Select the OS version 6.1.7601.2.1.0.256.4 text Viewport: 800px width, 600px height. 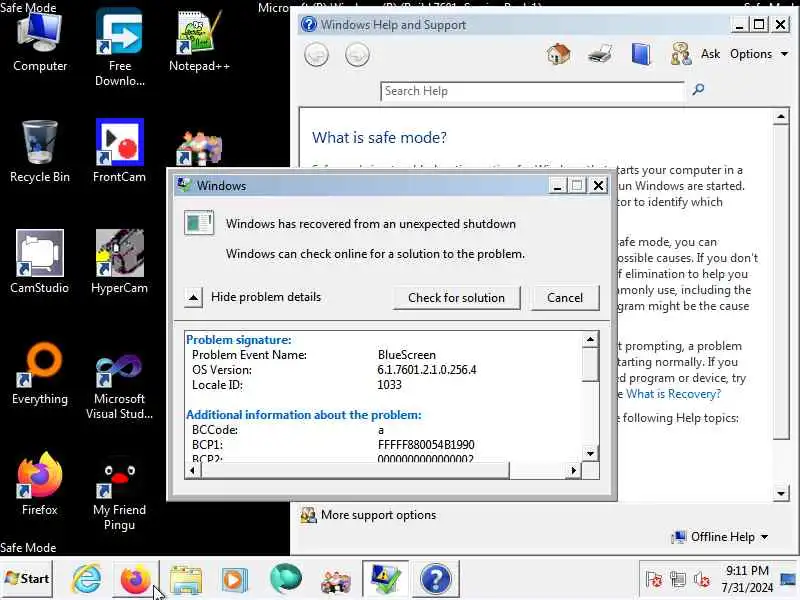click(x=427, y=370)
